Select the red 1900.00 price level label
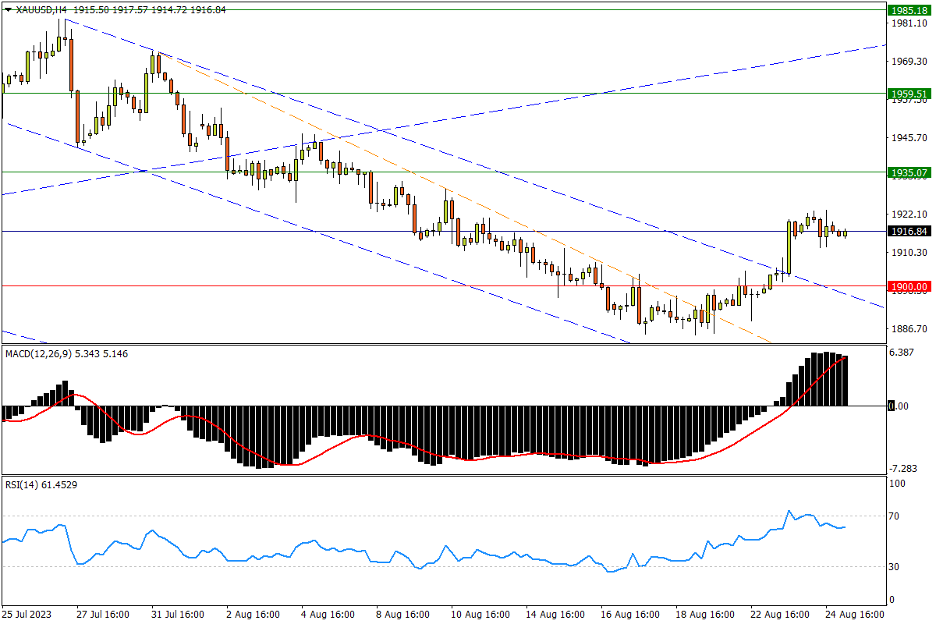This screenshot has height=624, width=936. (x=908, y=287)
